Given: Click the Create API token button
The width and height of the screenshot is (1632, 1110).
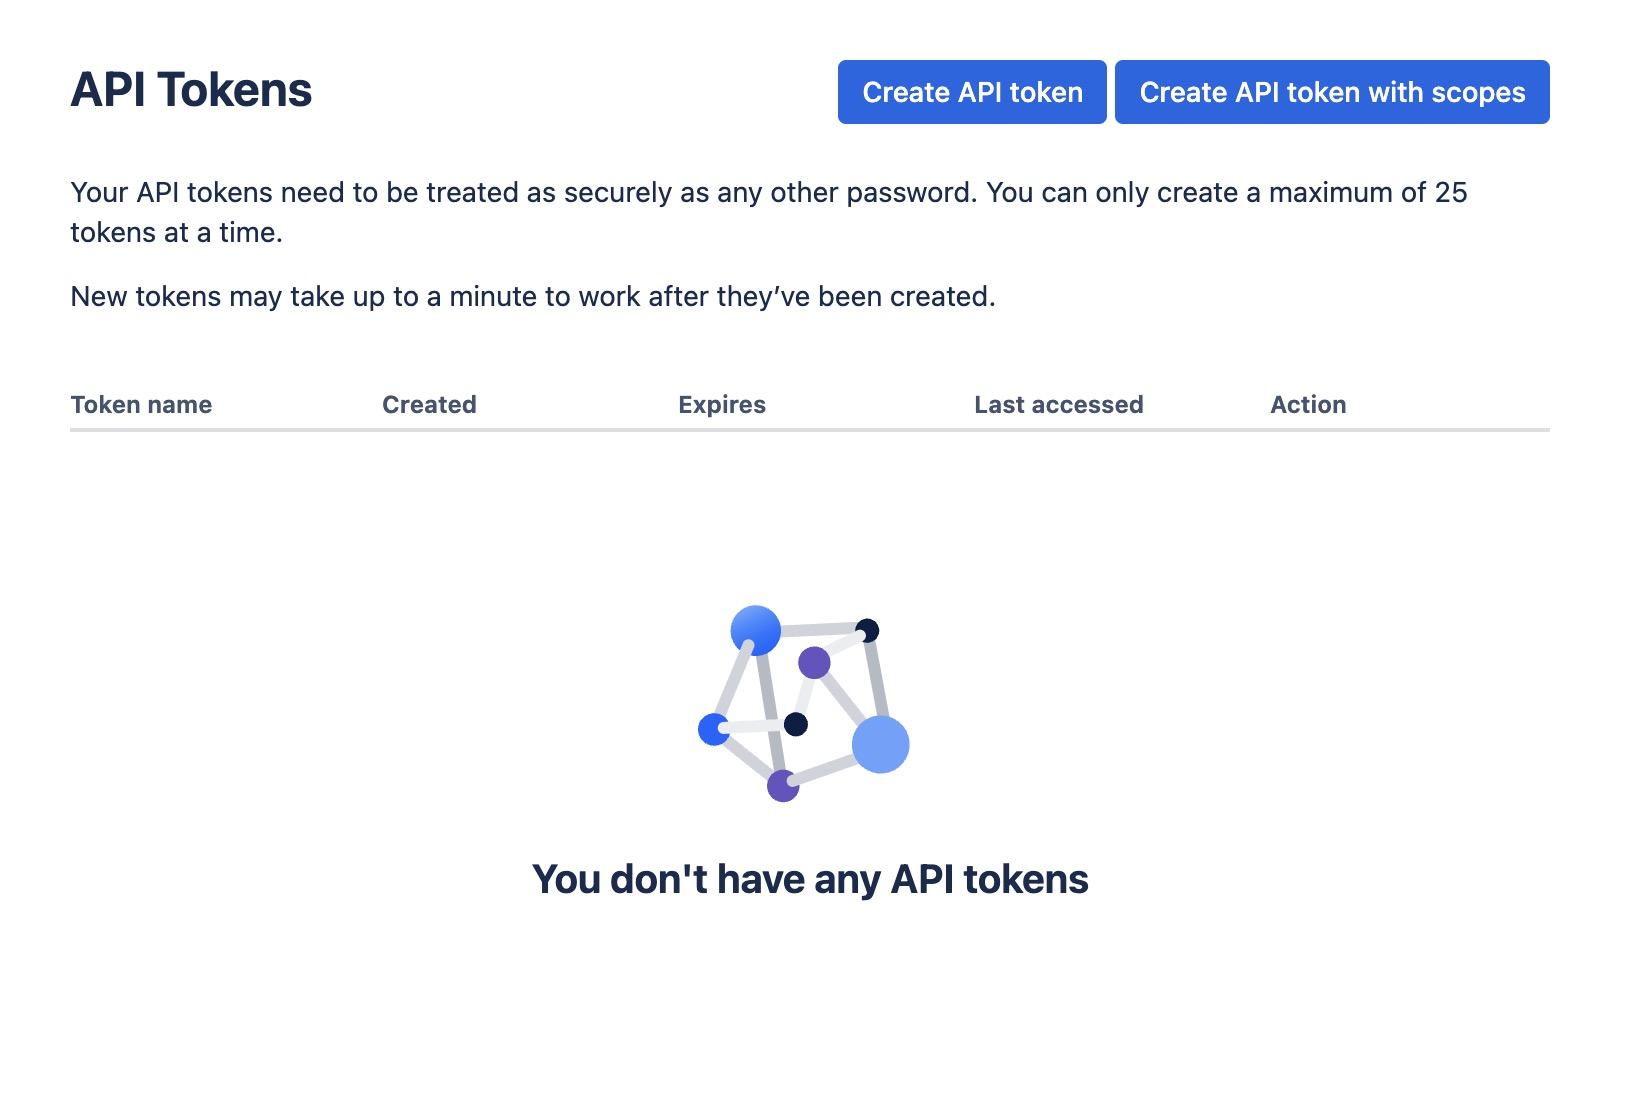Looking at the screenshot, I should pos(971,92).
